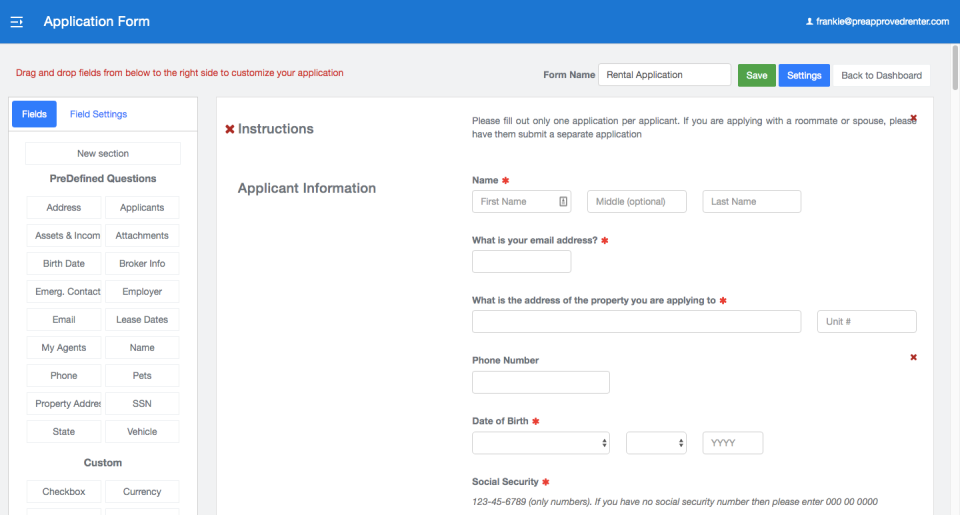Screen dimensions: 960x515
Task: Switch to the Field Settings tab
Action: coord(99,114)
